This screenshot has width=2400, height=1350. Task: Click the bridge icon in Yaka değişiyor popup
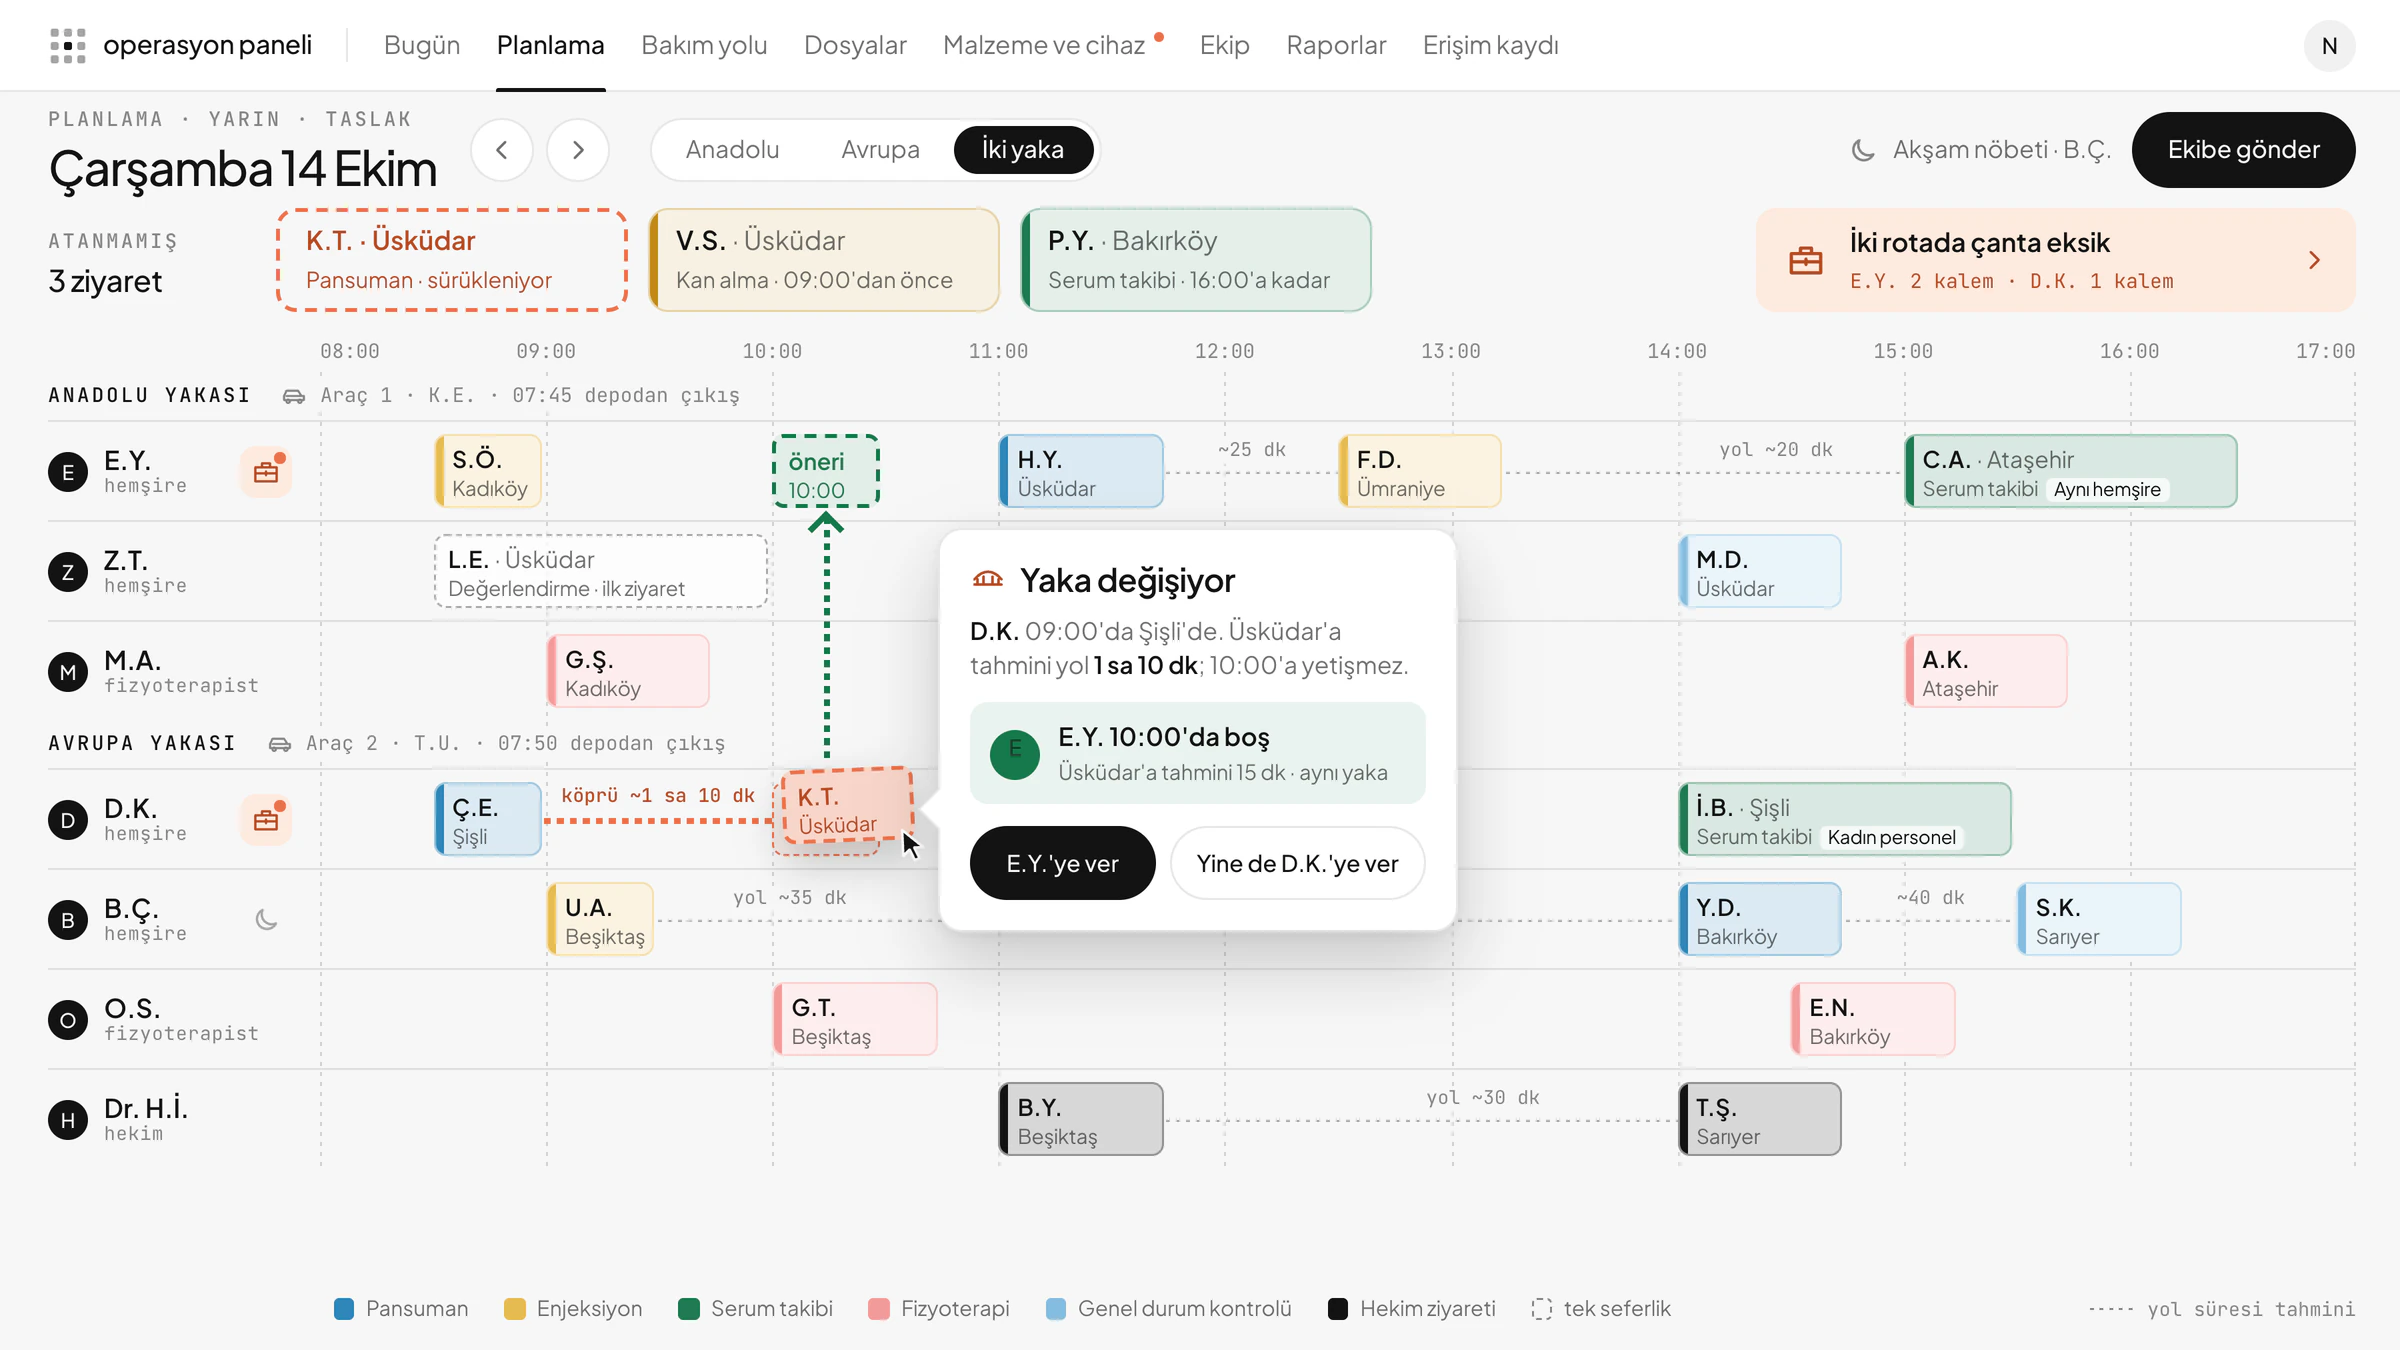tap(987, 580)
